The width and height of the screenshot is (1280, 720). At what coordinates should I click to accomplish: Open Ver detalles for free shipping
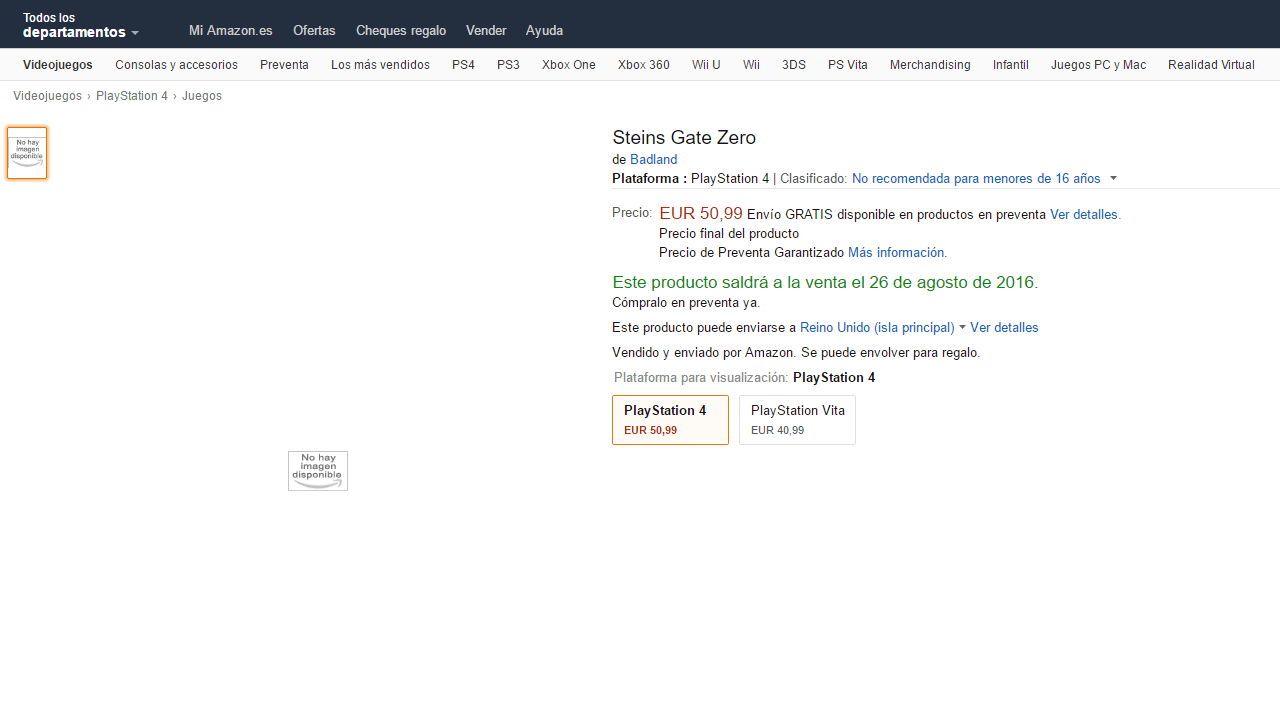pyautogui.click(x=1085, y=215)
